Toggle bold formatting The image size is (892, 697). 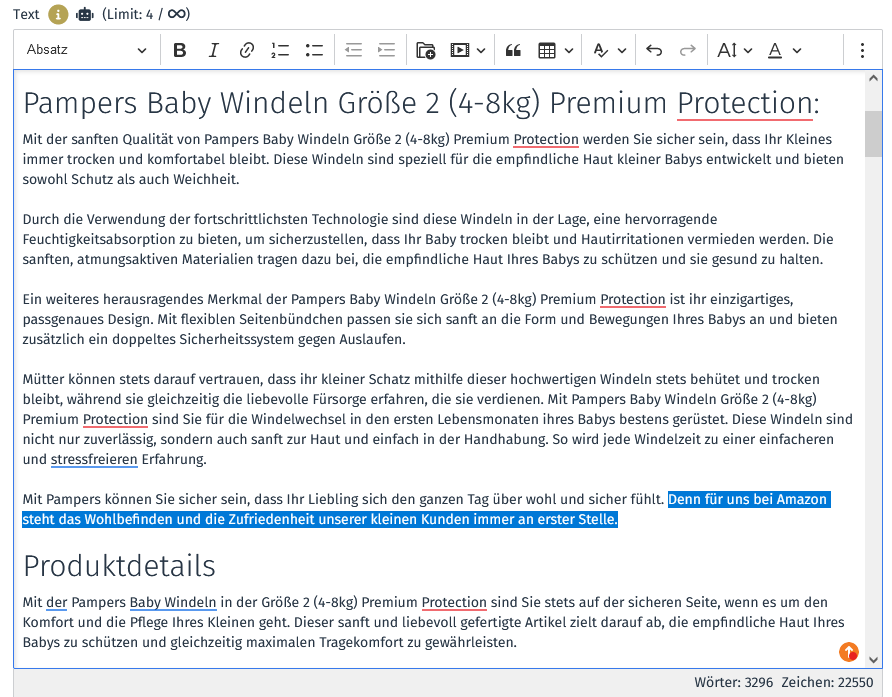(180, 51)
